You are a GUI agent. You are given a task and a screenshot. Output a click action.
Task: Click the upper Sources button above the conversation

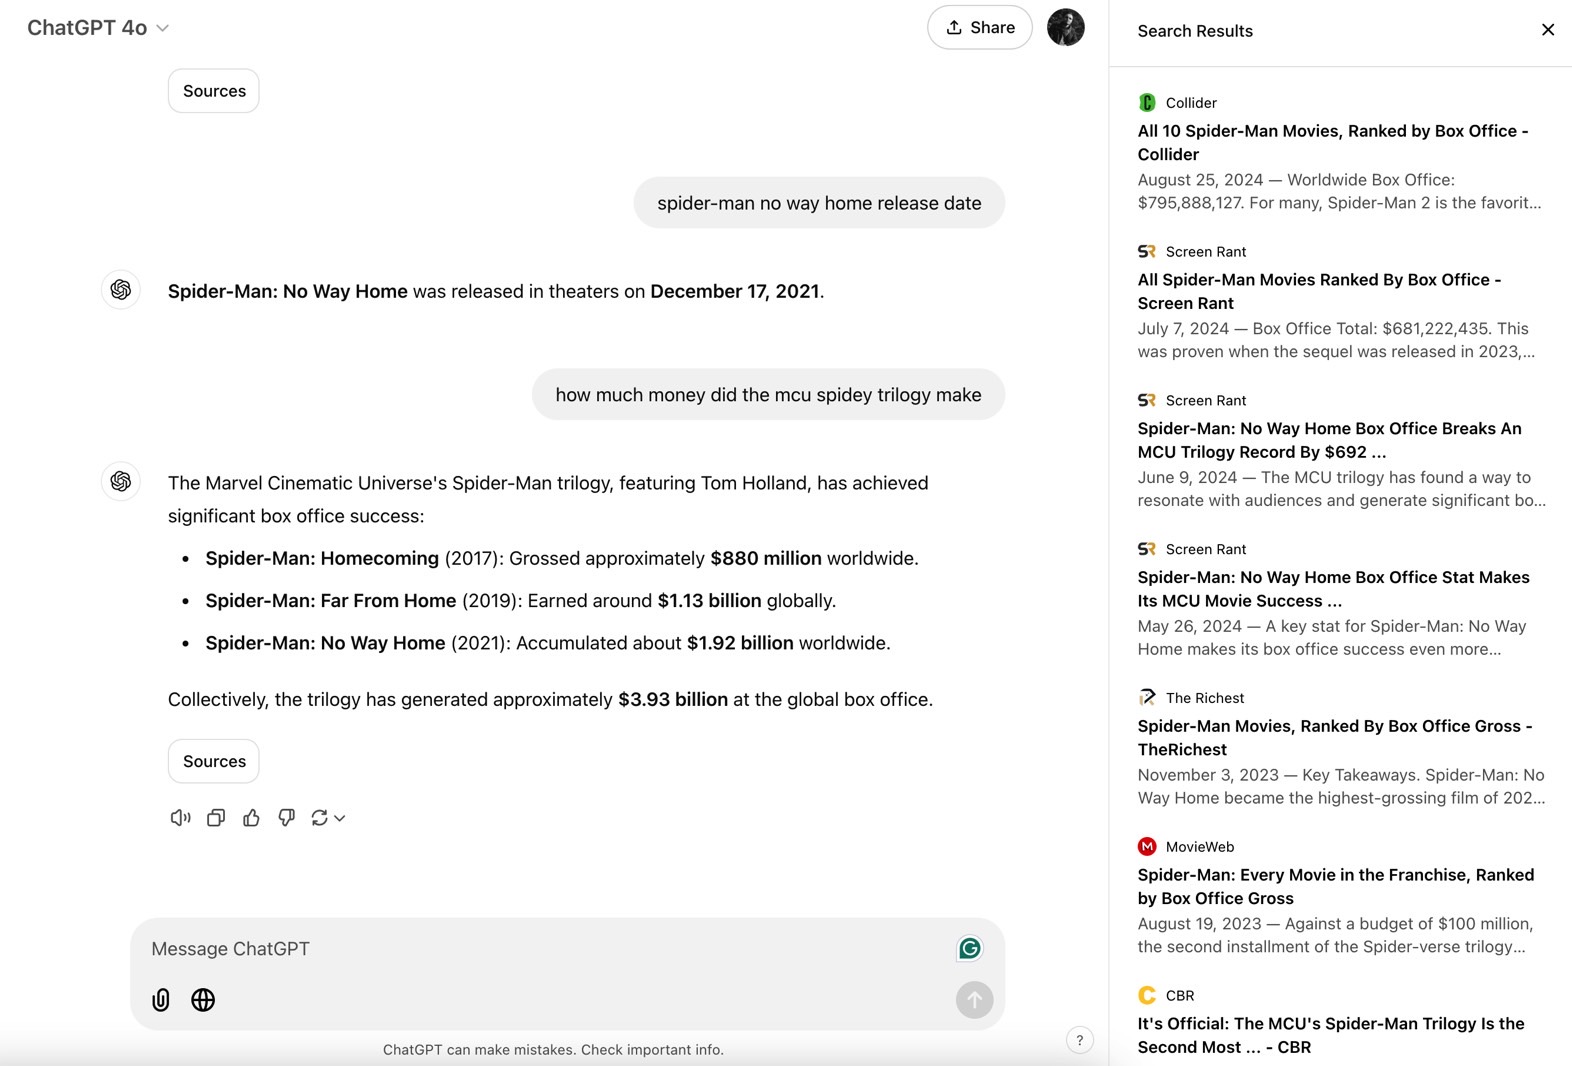coord(214,91)
